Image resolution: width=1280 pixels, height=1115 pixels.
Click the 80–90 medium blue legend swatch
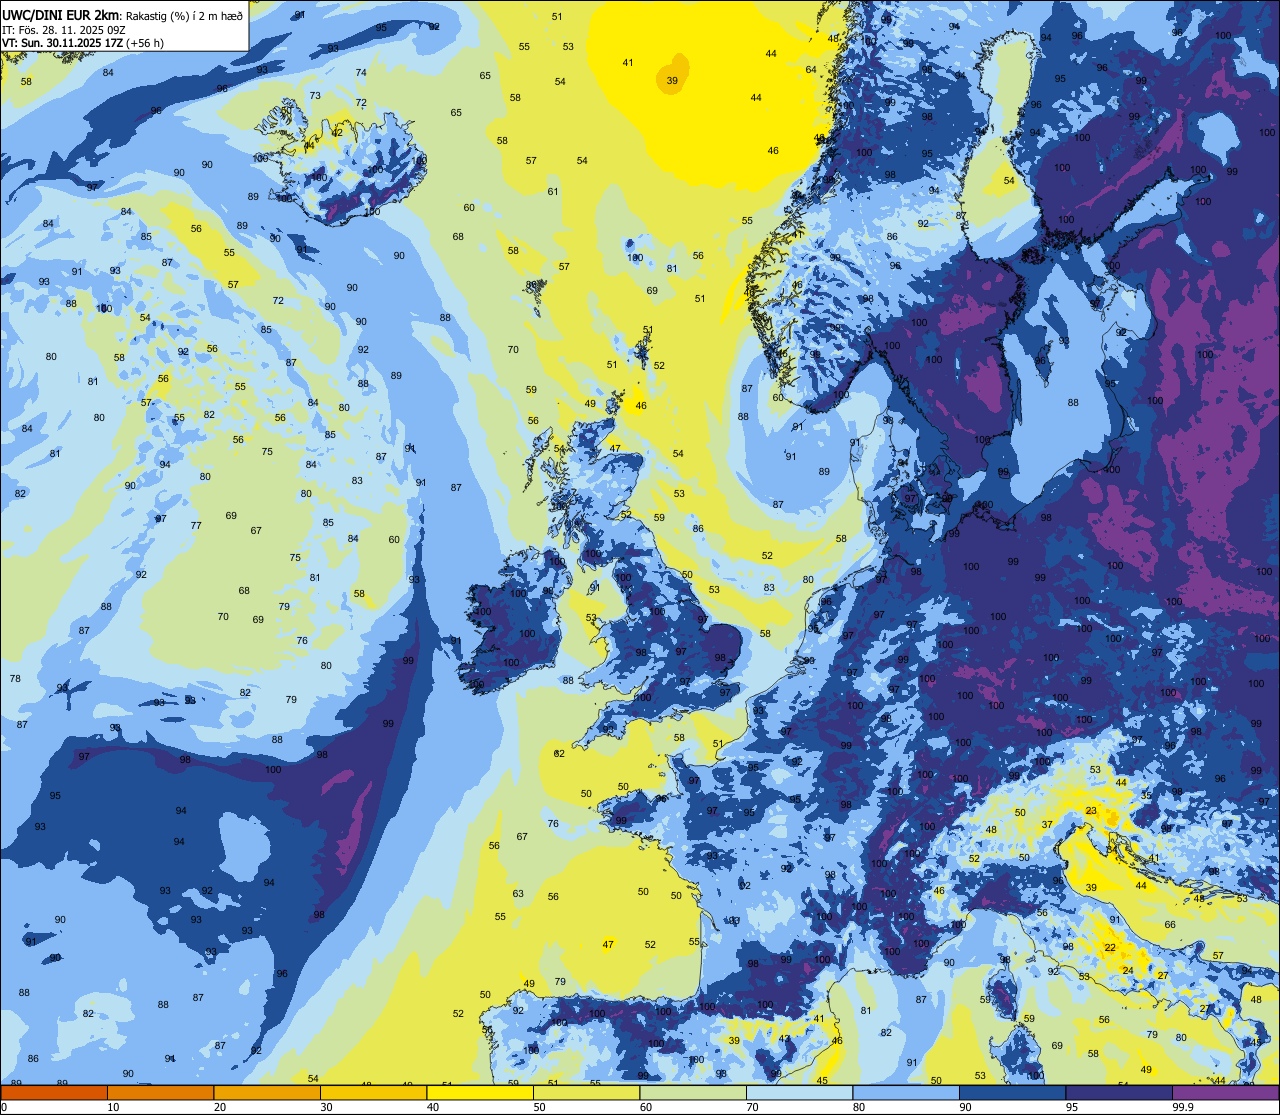tap(906, 1092)
